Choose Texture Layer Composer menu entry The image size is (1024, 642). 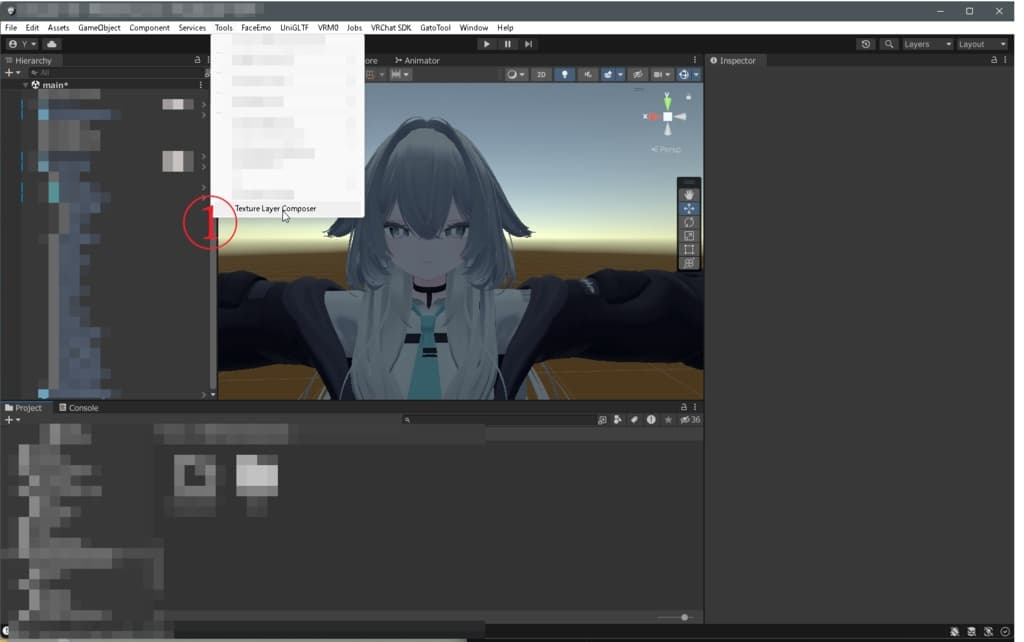pyautogui.click(x=275, y=209)
